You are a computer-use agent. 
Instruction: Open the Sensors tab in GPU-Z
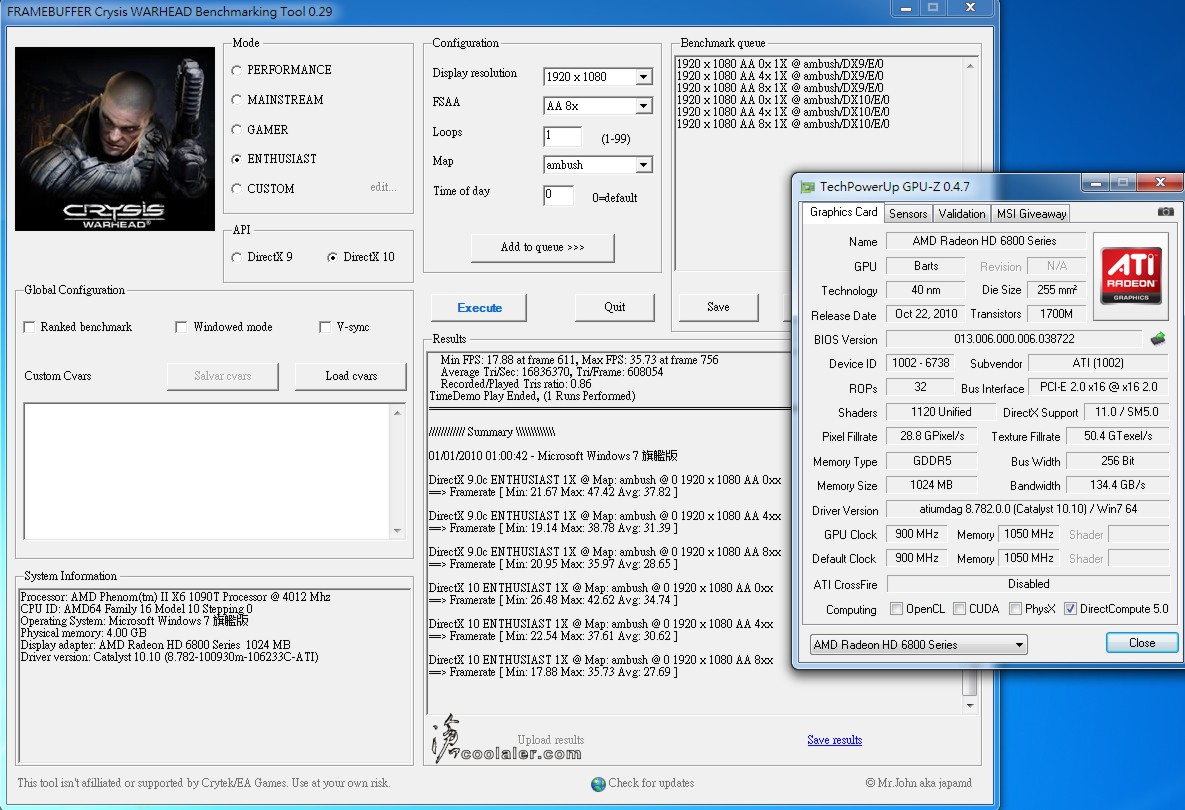(908, 214)
